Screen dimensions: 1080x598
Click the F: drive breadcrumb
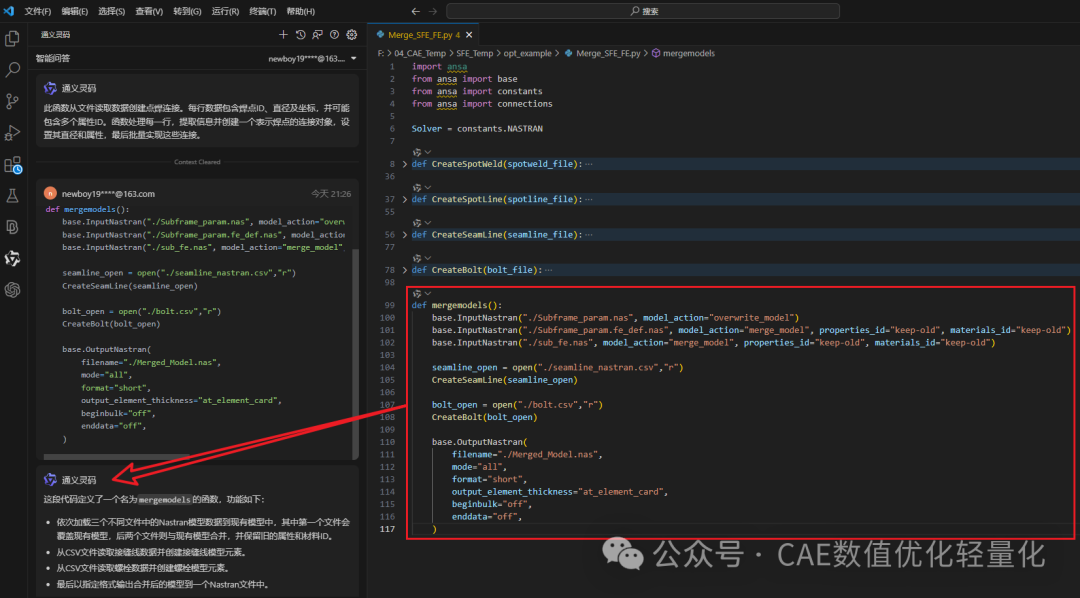tap(381, 53)
